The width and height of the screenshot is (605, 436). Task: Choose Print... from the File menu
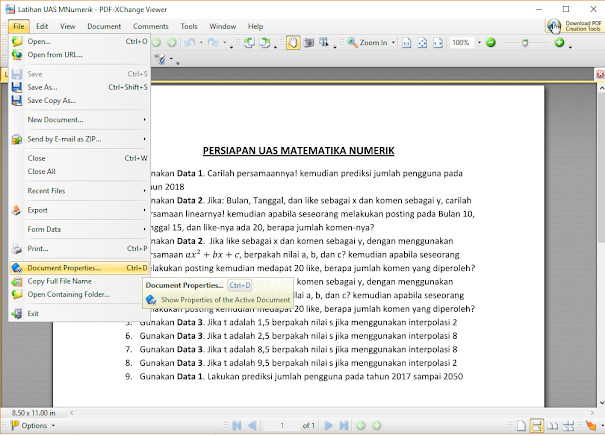(x=79, y=248)
